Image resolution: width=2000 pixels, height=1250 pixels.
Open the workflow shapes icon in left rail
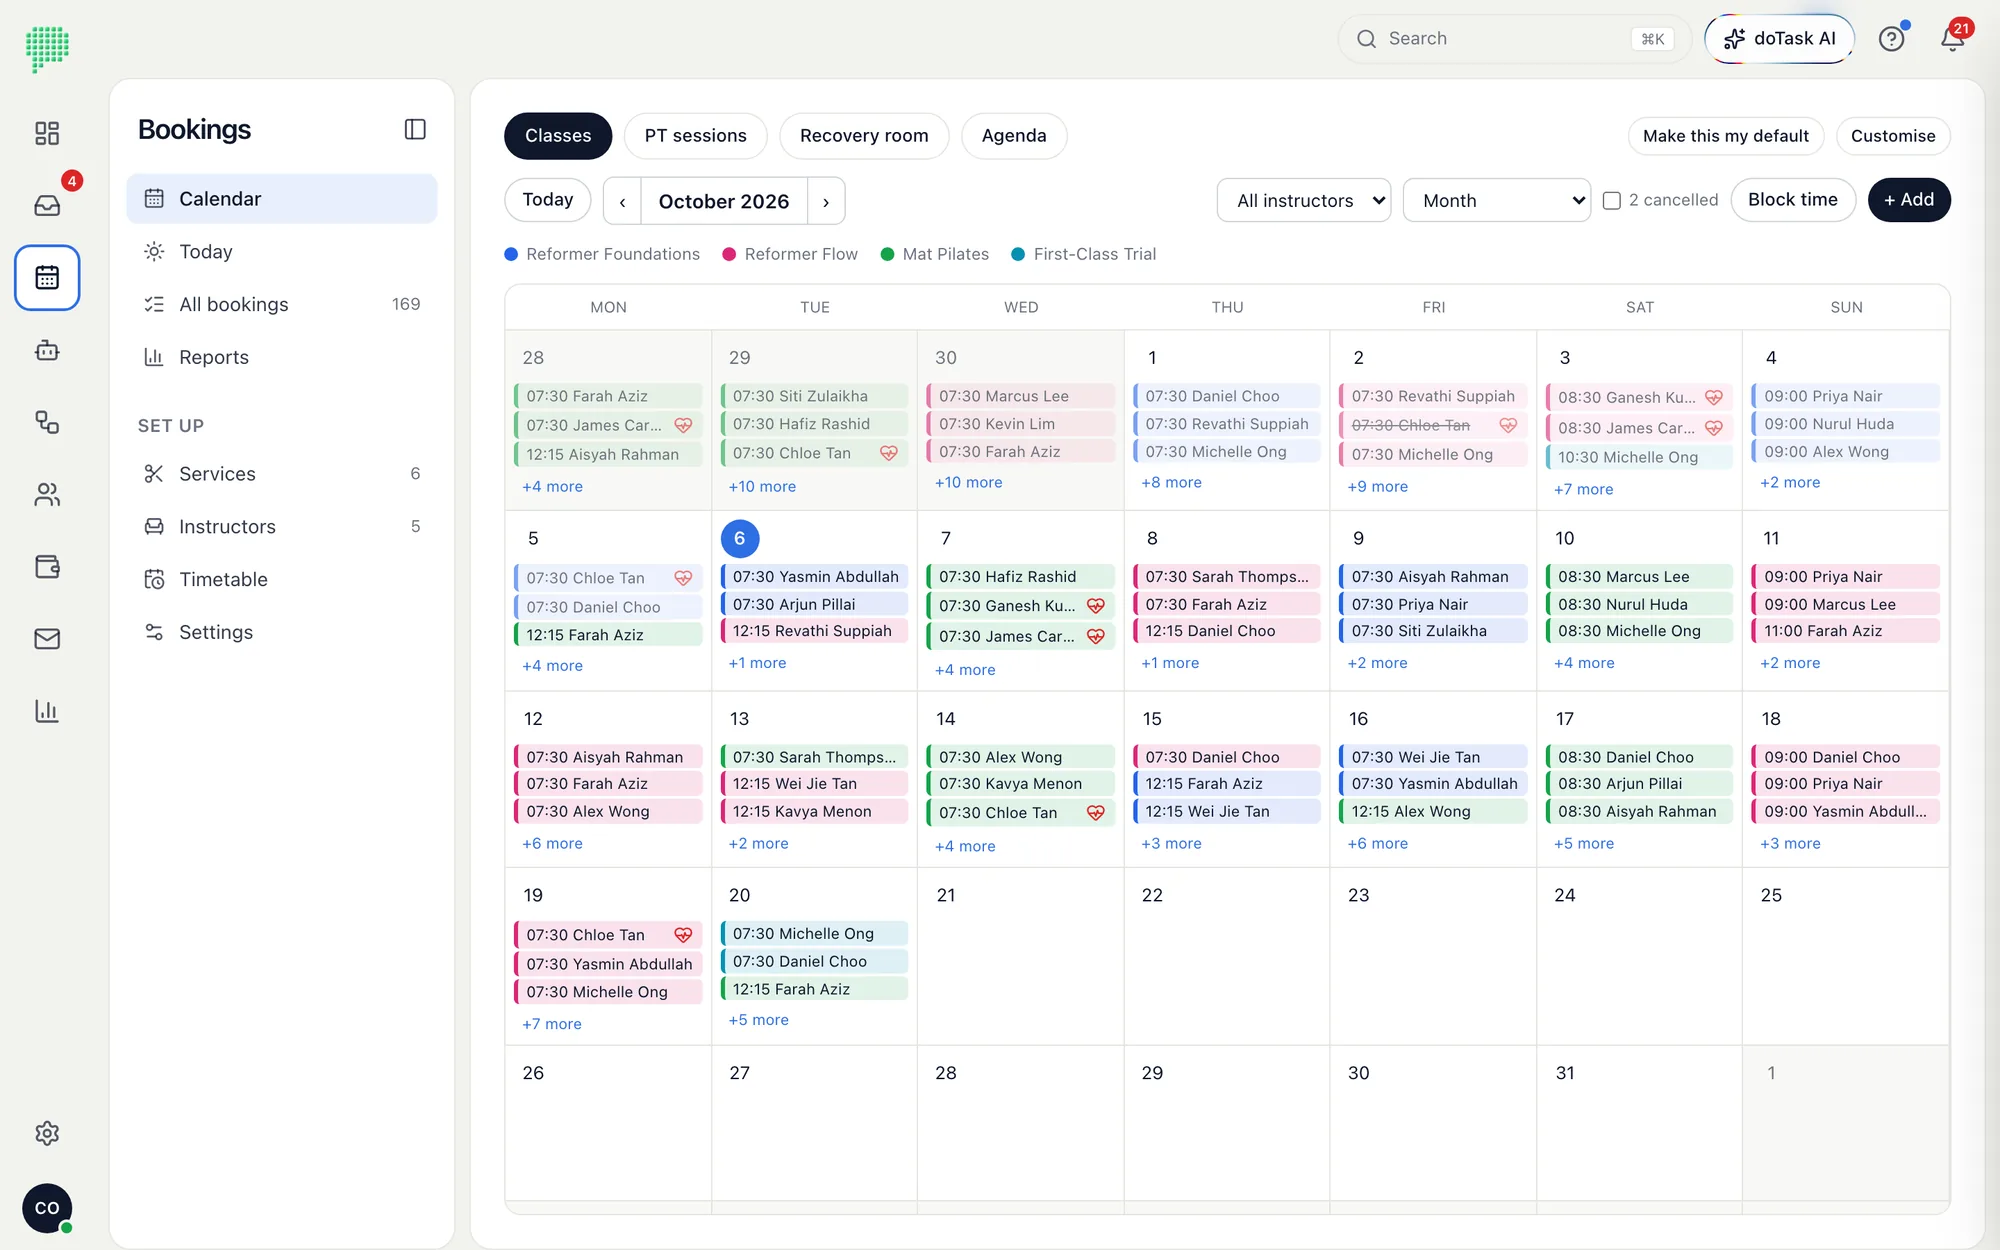click(47, 422)
